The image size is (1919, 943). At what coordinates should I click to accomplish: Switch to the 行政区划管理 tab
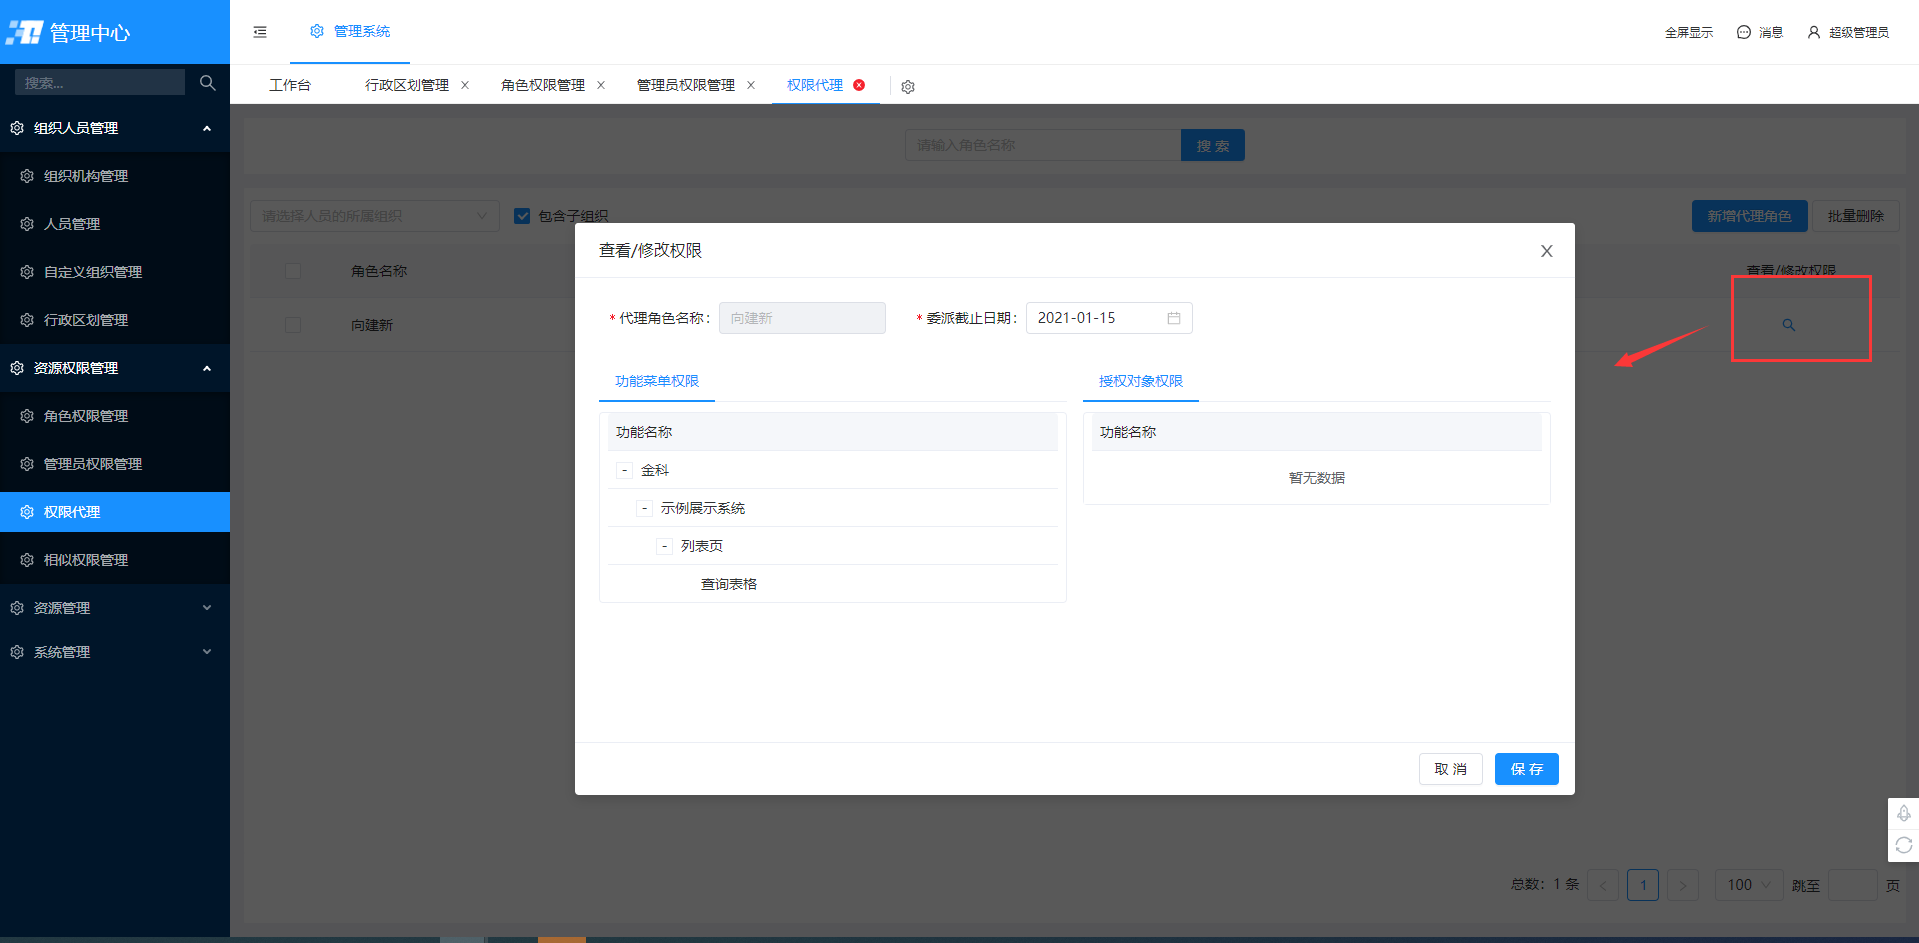coord(407,85)
